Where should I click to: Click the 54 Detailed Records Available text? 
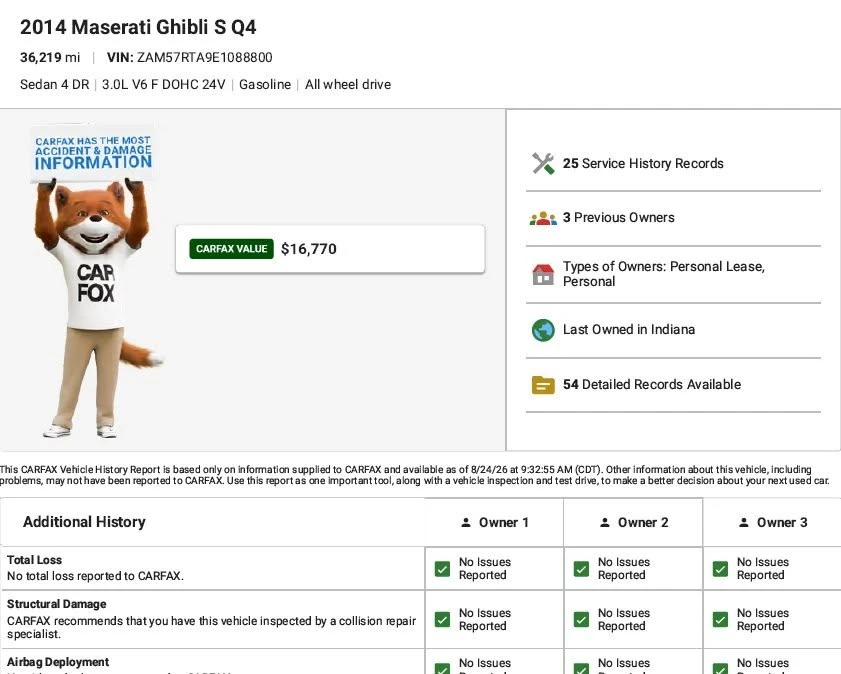[652, 384]
